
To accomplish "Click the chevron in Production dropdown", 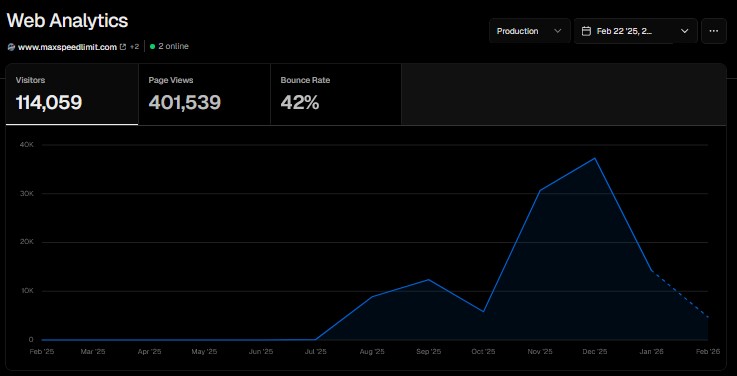I will pyautogui.click(x=557, y=31).
